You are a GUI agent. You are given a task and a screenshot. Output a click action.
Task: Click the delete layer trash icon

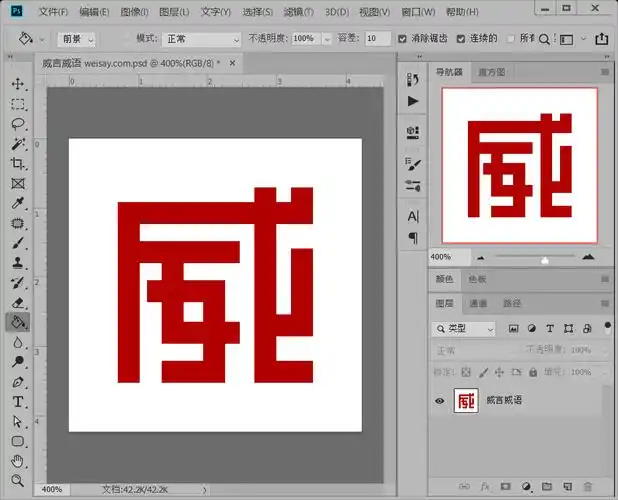point(587,486)
